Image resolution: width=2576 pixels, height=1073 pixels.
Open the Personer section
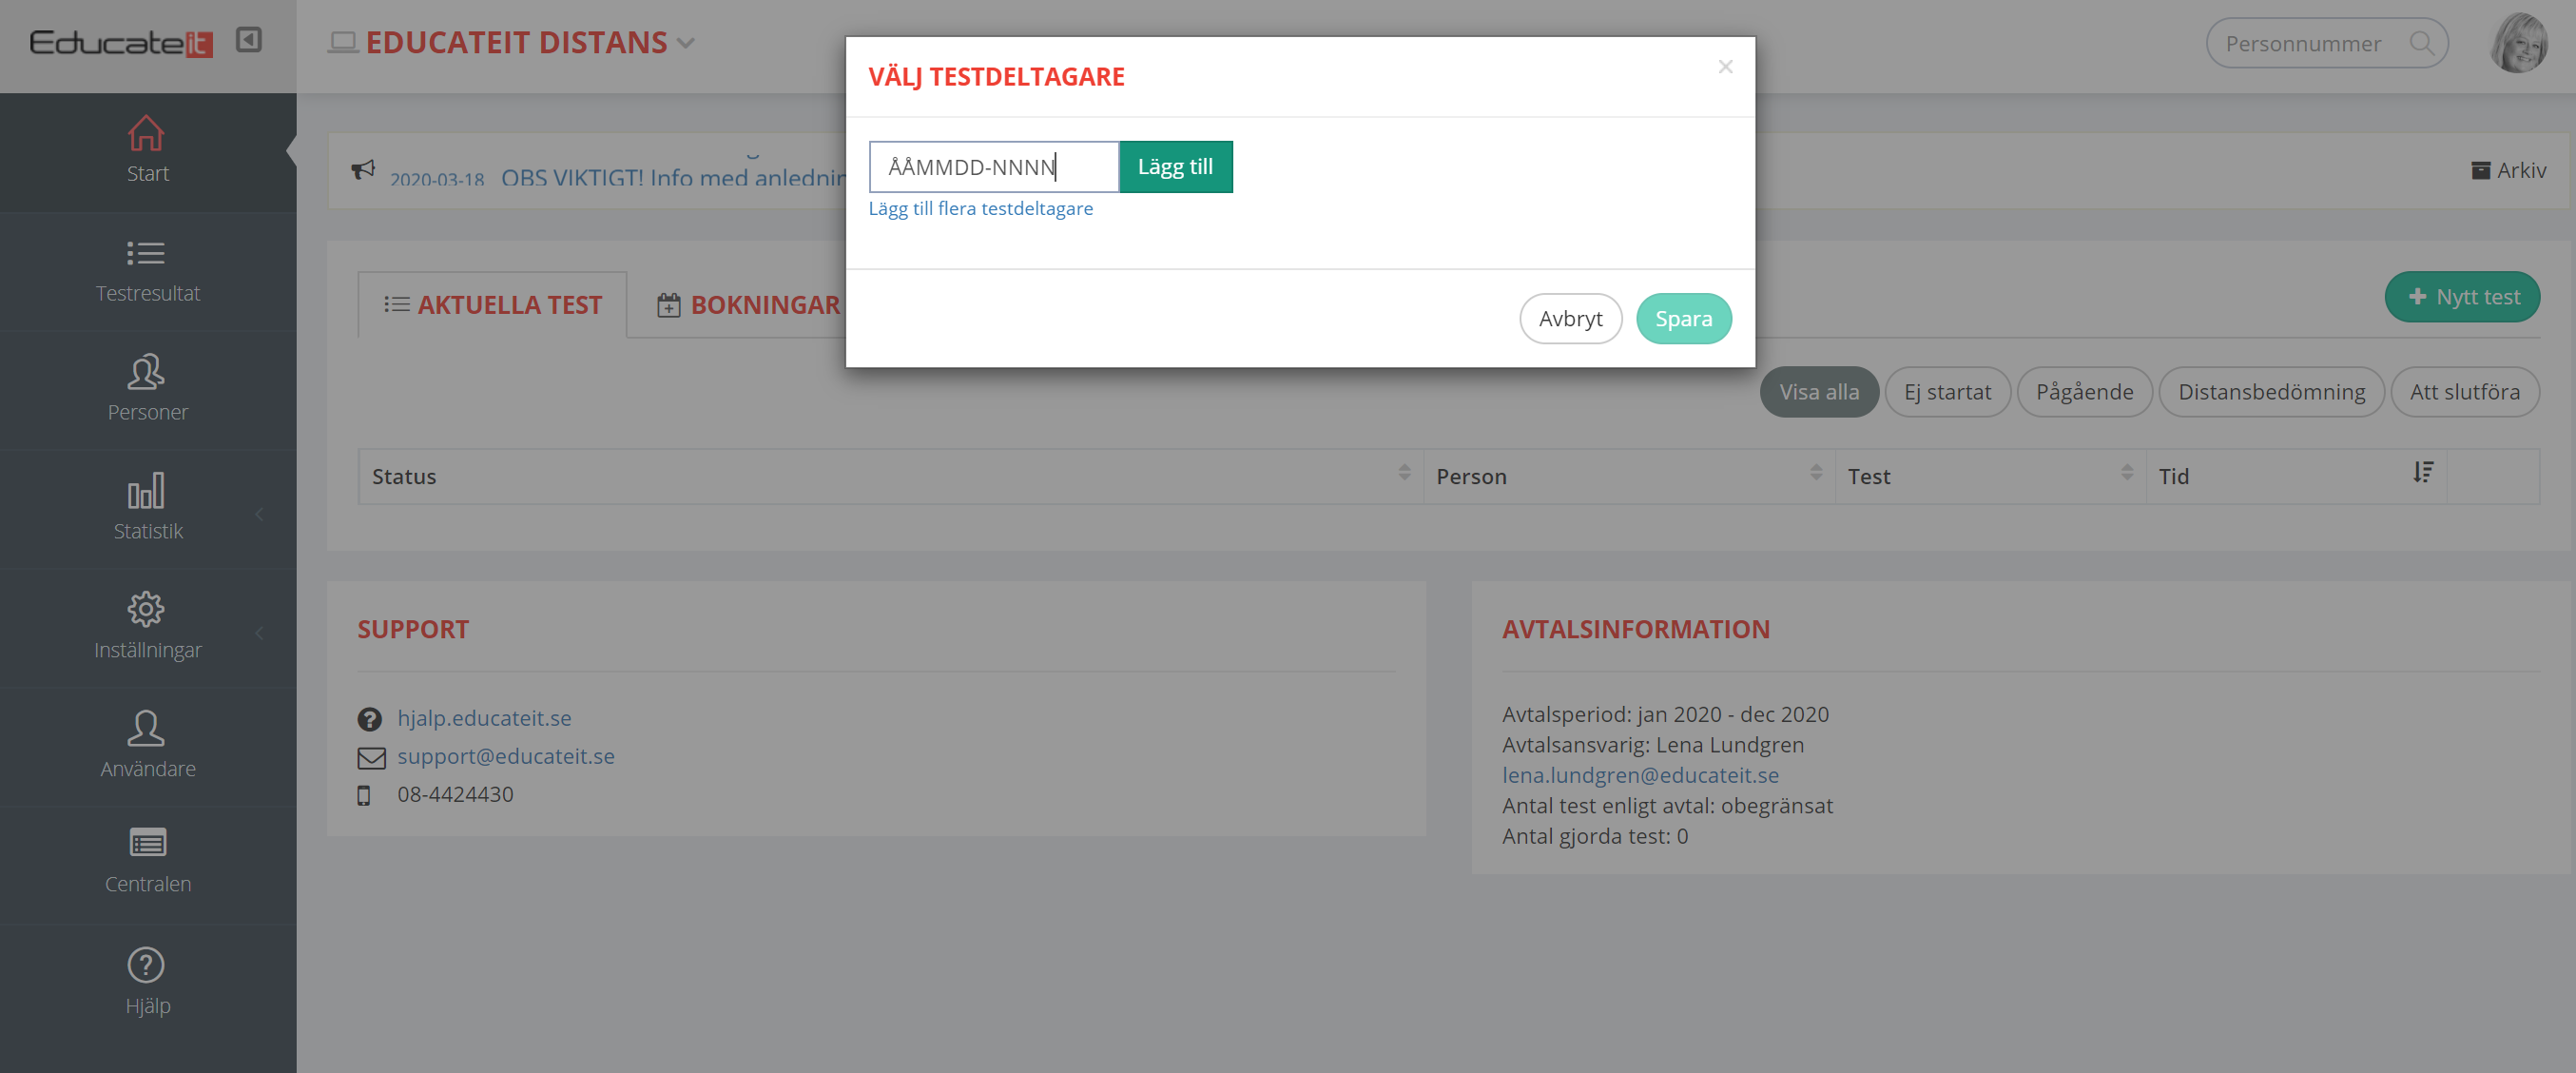(148, 390)
